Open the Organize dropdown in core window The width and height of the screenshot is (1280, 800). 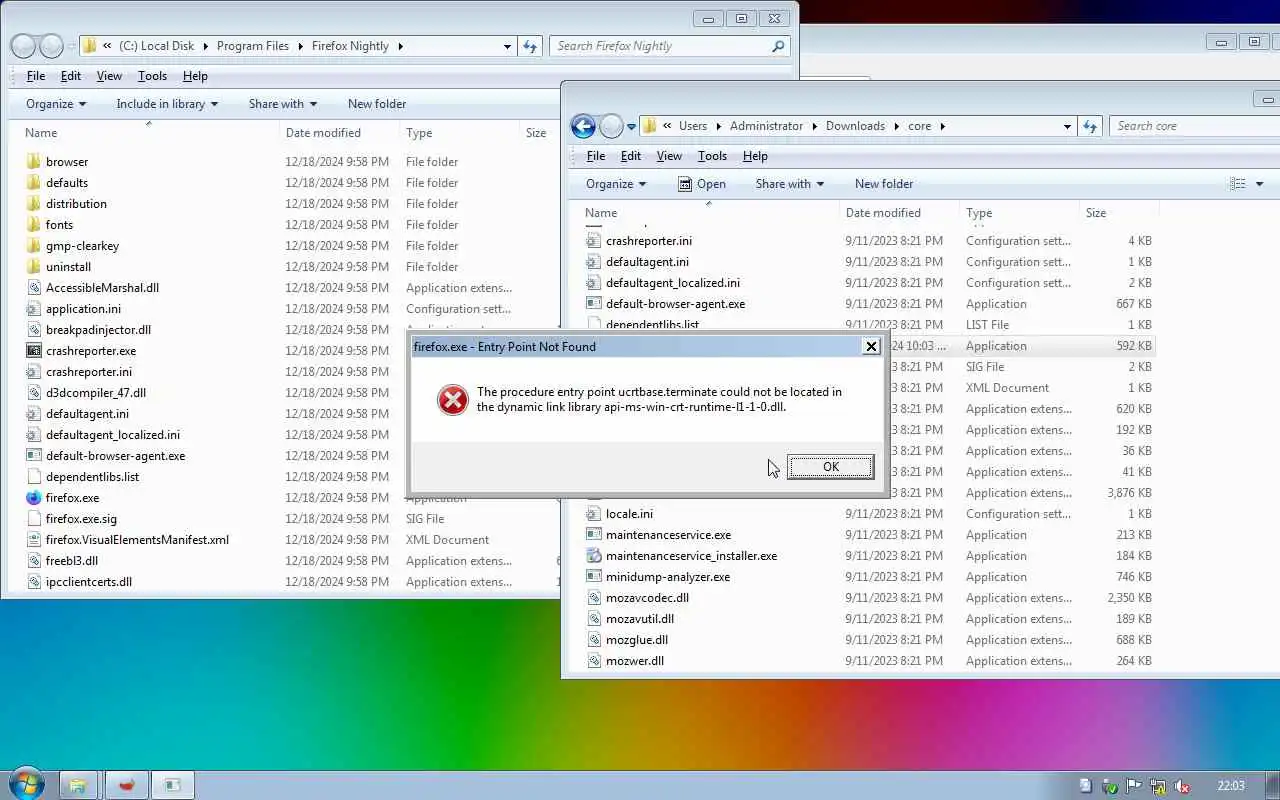click(x=616, y=184)
